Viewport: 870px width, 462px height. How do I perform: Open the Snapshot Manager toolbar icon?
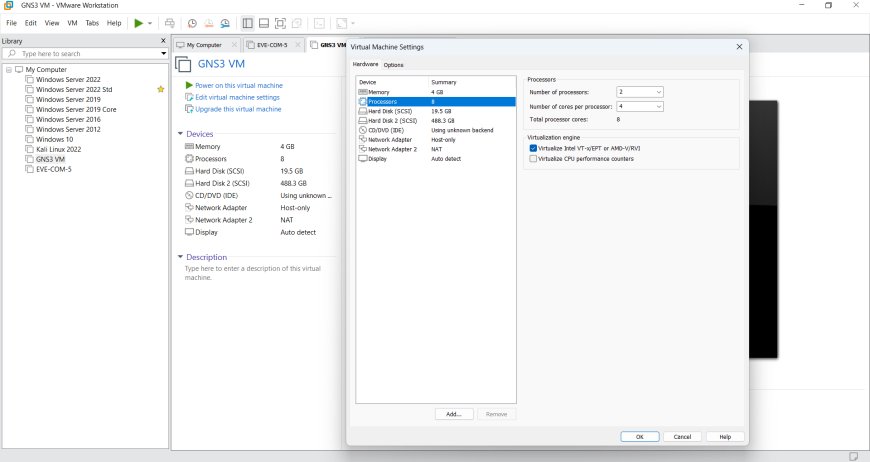click(225, 23)
